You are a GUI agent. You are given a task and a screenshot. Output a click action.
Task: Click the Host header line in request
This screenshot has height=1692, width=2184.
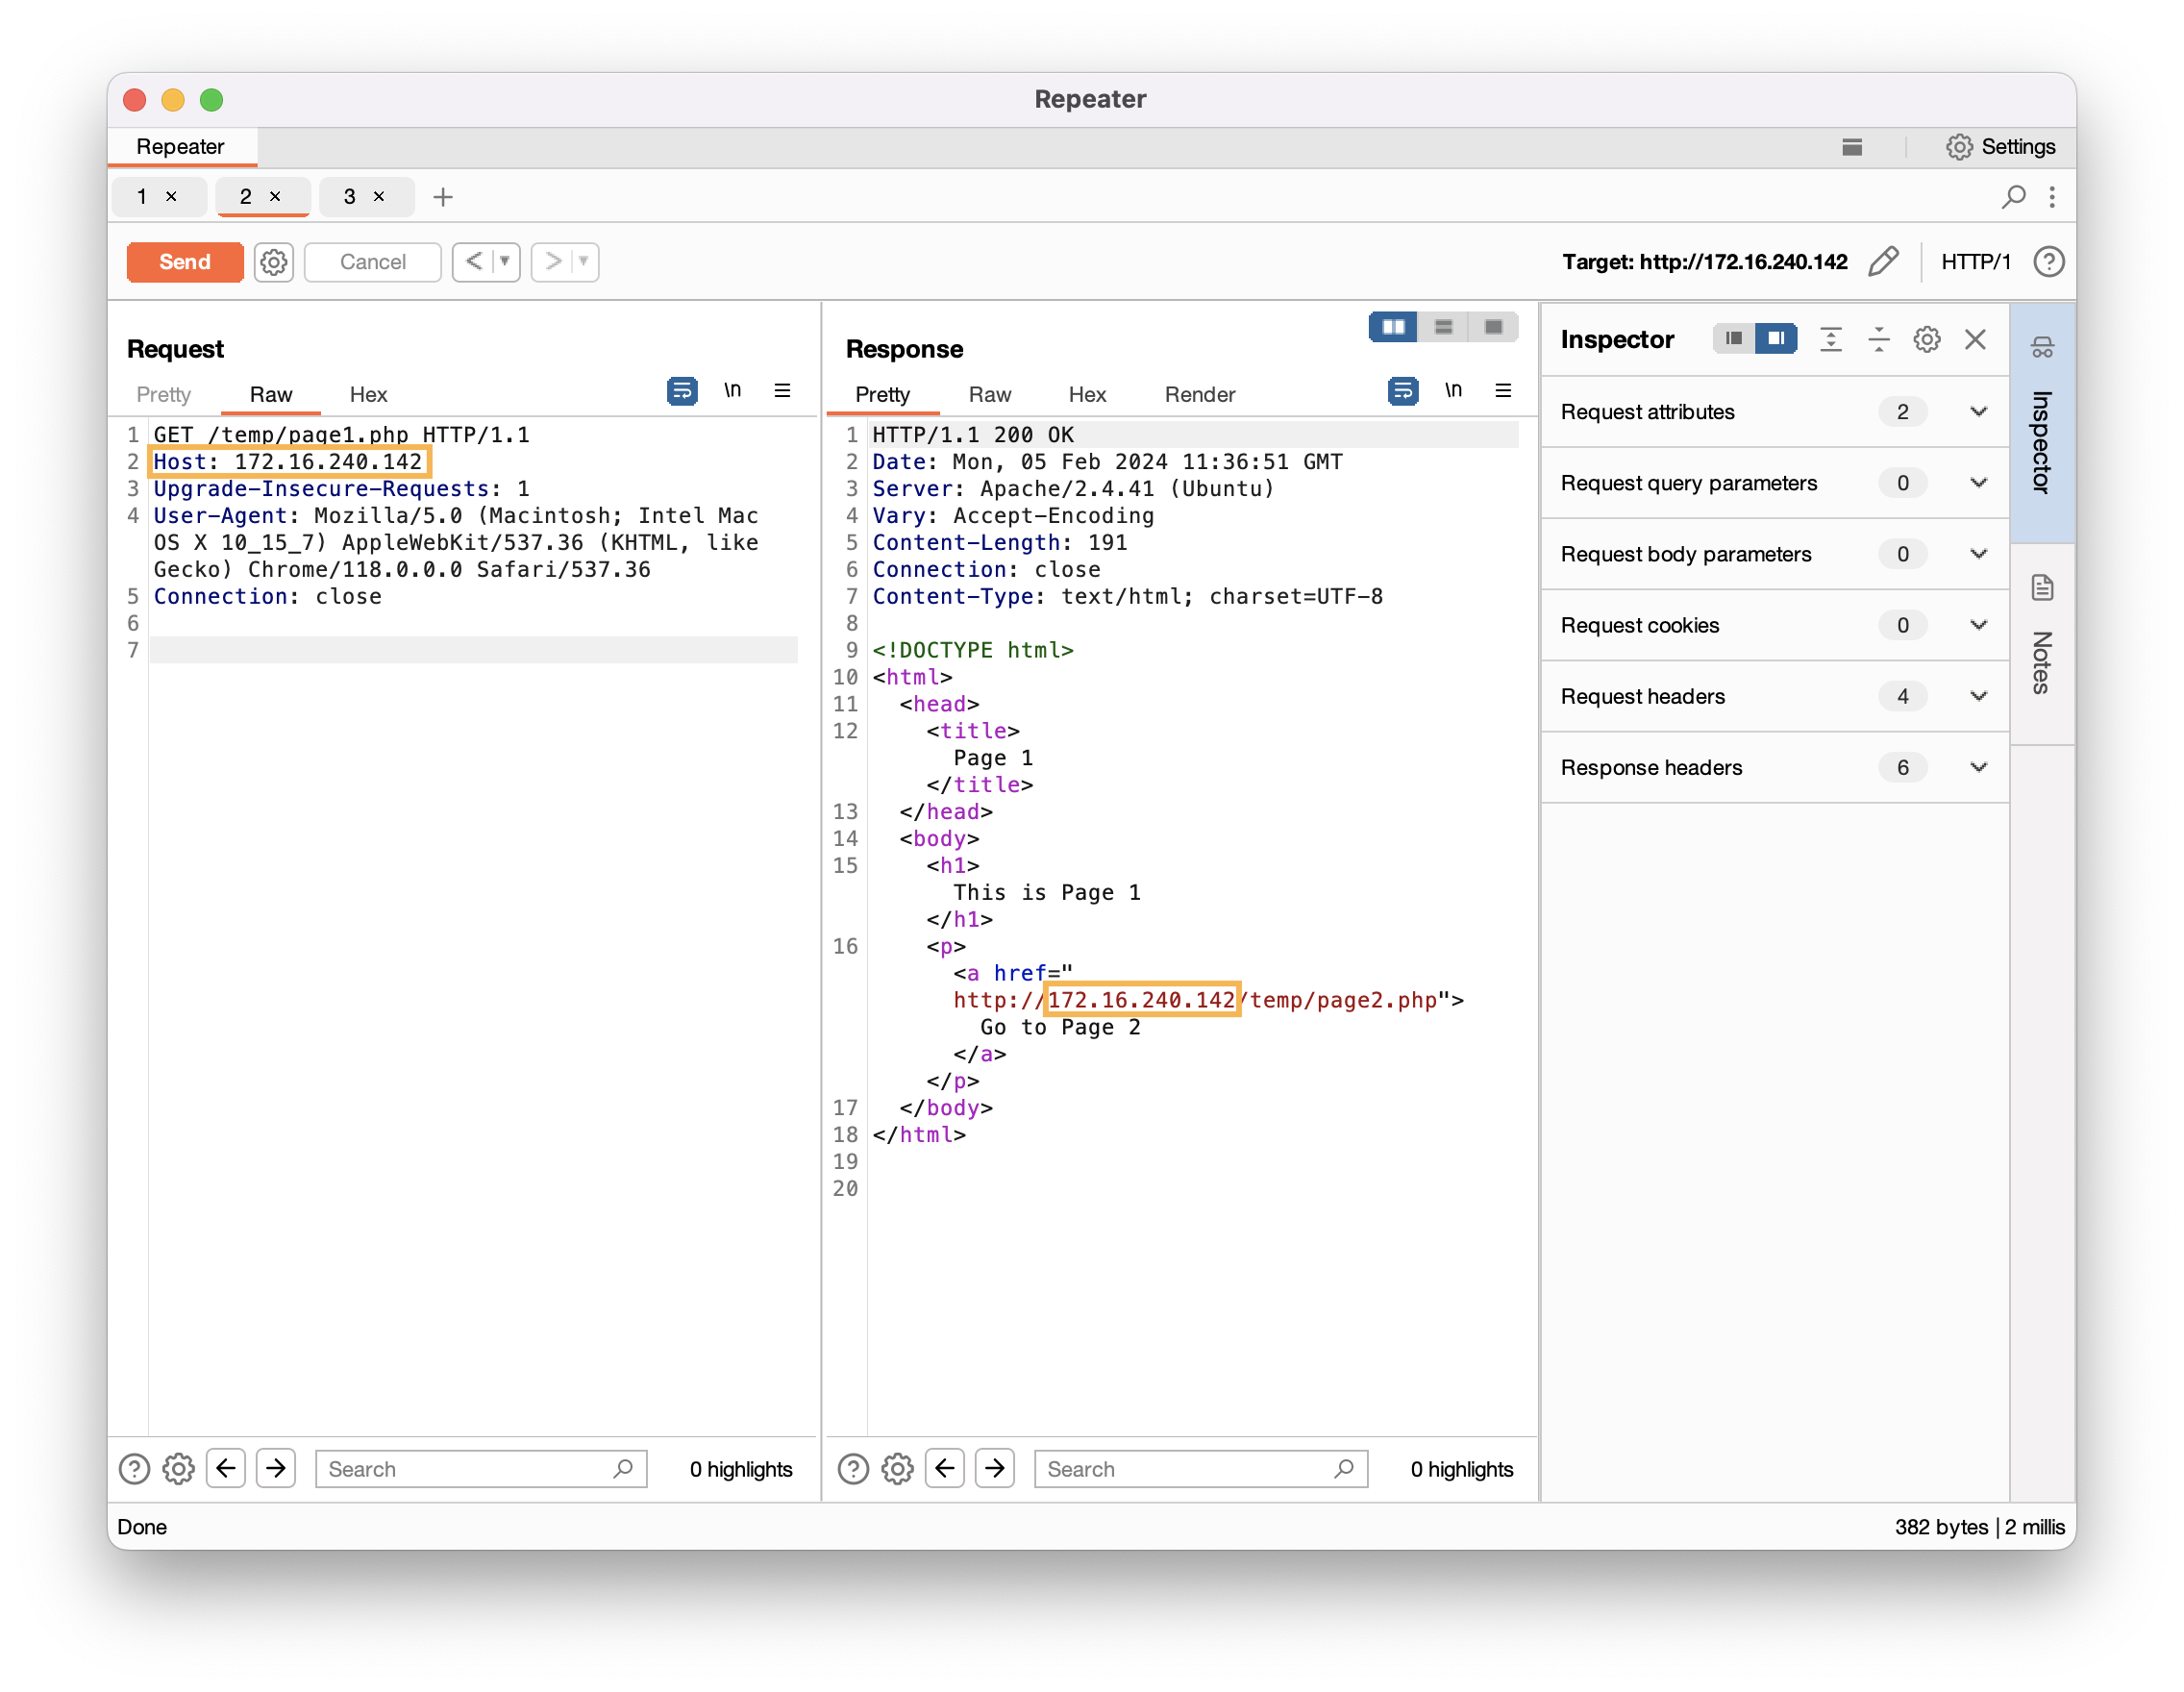(288, 462)
